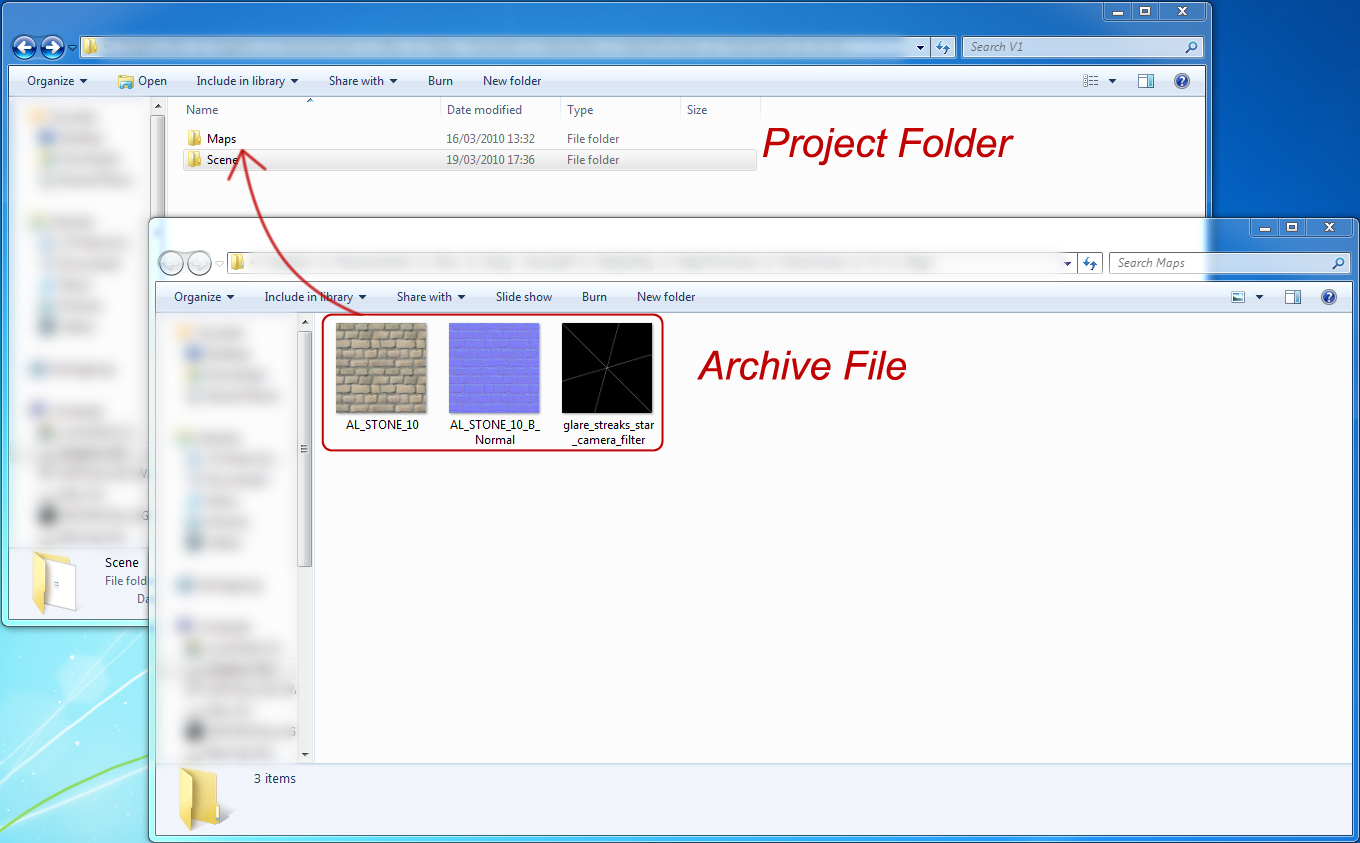Viewport: 1360px width, 843px height.
Task: Open Include in library dropdown in back window
Action: [x=247, y=81]
